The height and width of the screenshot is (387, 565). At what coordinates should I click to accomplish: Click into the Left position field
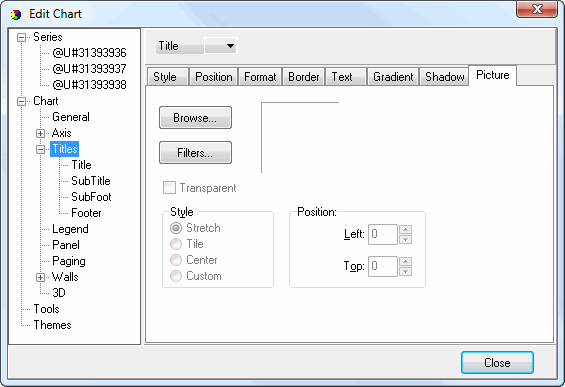pyautogui.click(x=383, y=234)
